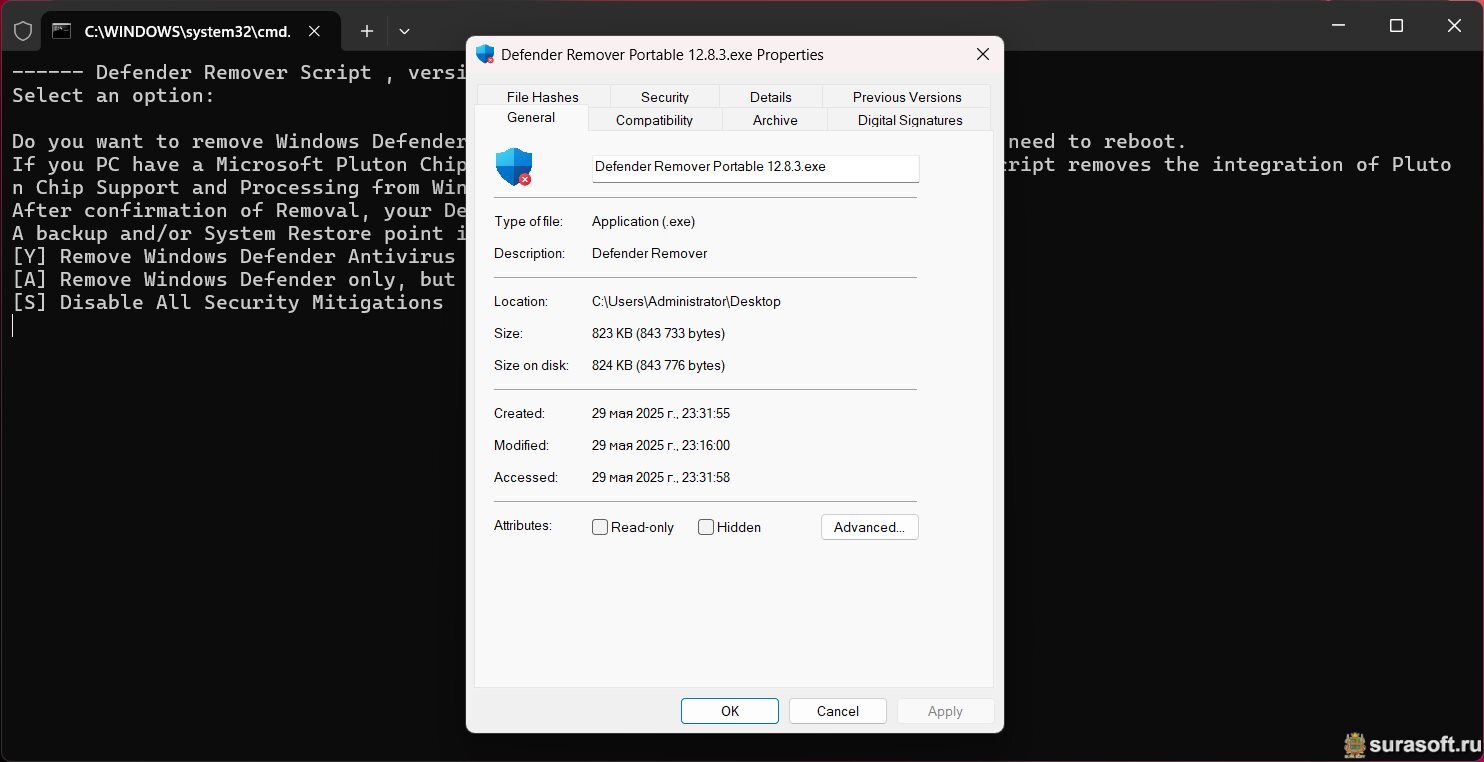1484x762 pixels.
Task: Click the location path C:\Users\Administrator\Desktop
Action: tap(686, 301)
